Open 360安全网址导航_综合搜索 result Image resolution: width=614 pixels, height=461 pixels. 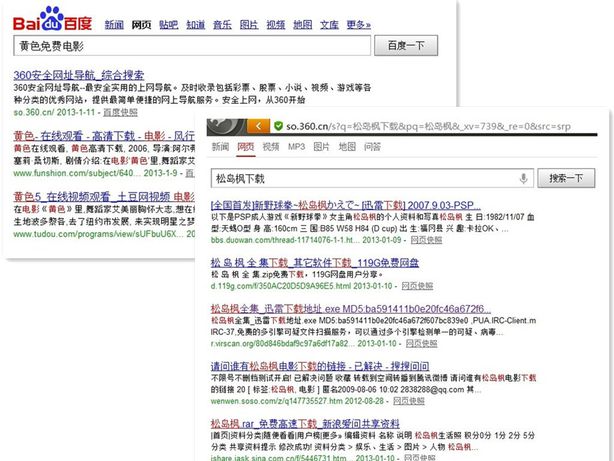pos(79,75)
